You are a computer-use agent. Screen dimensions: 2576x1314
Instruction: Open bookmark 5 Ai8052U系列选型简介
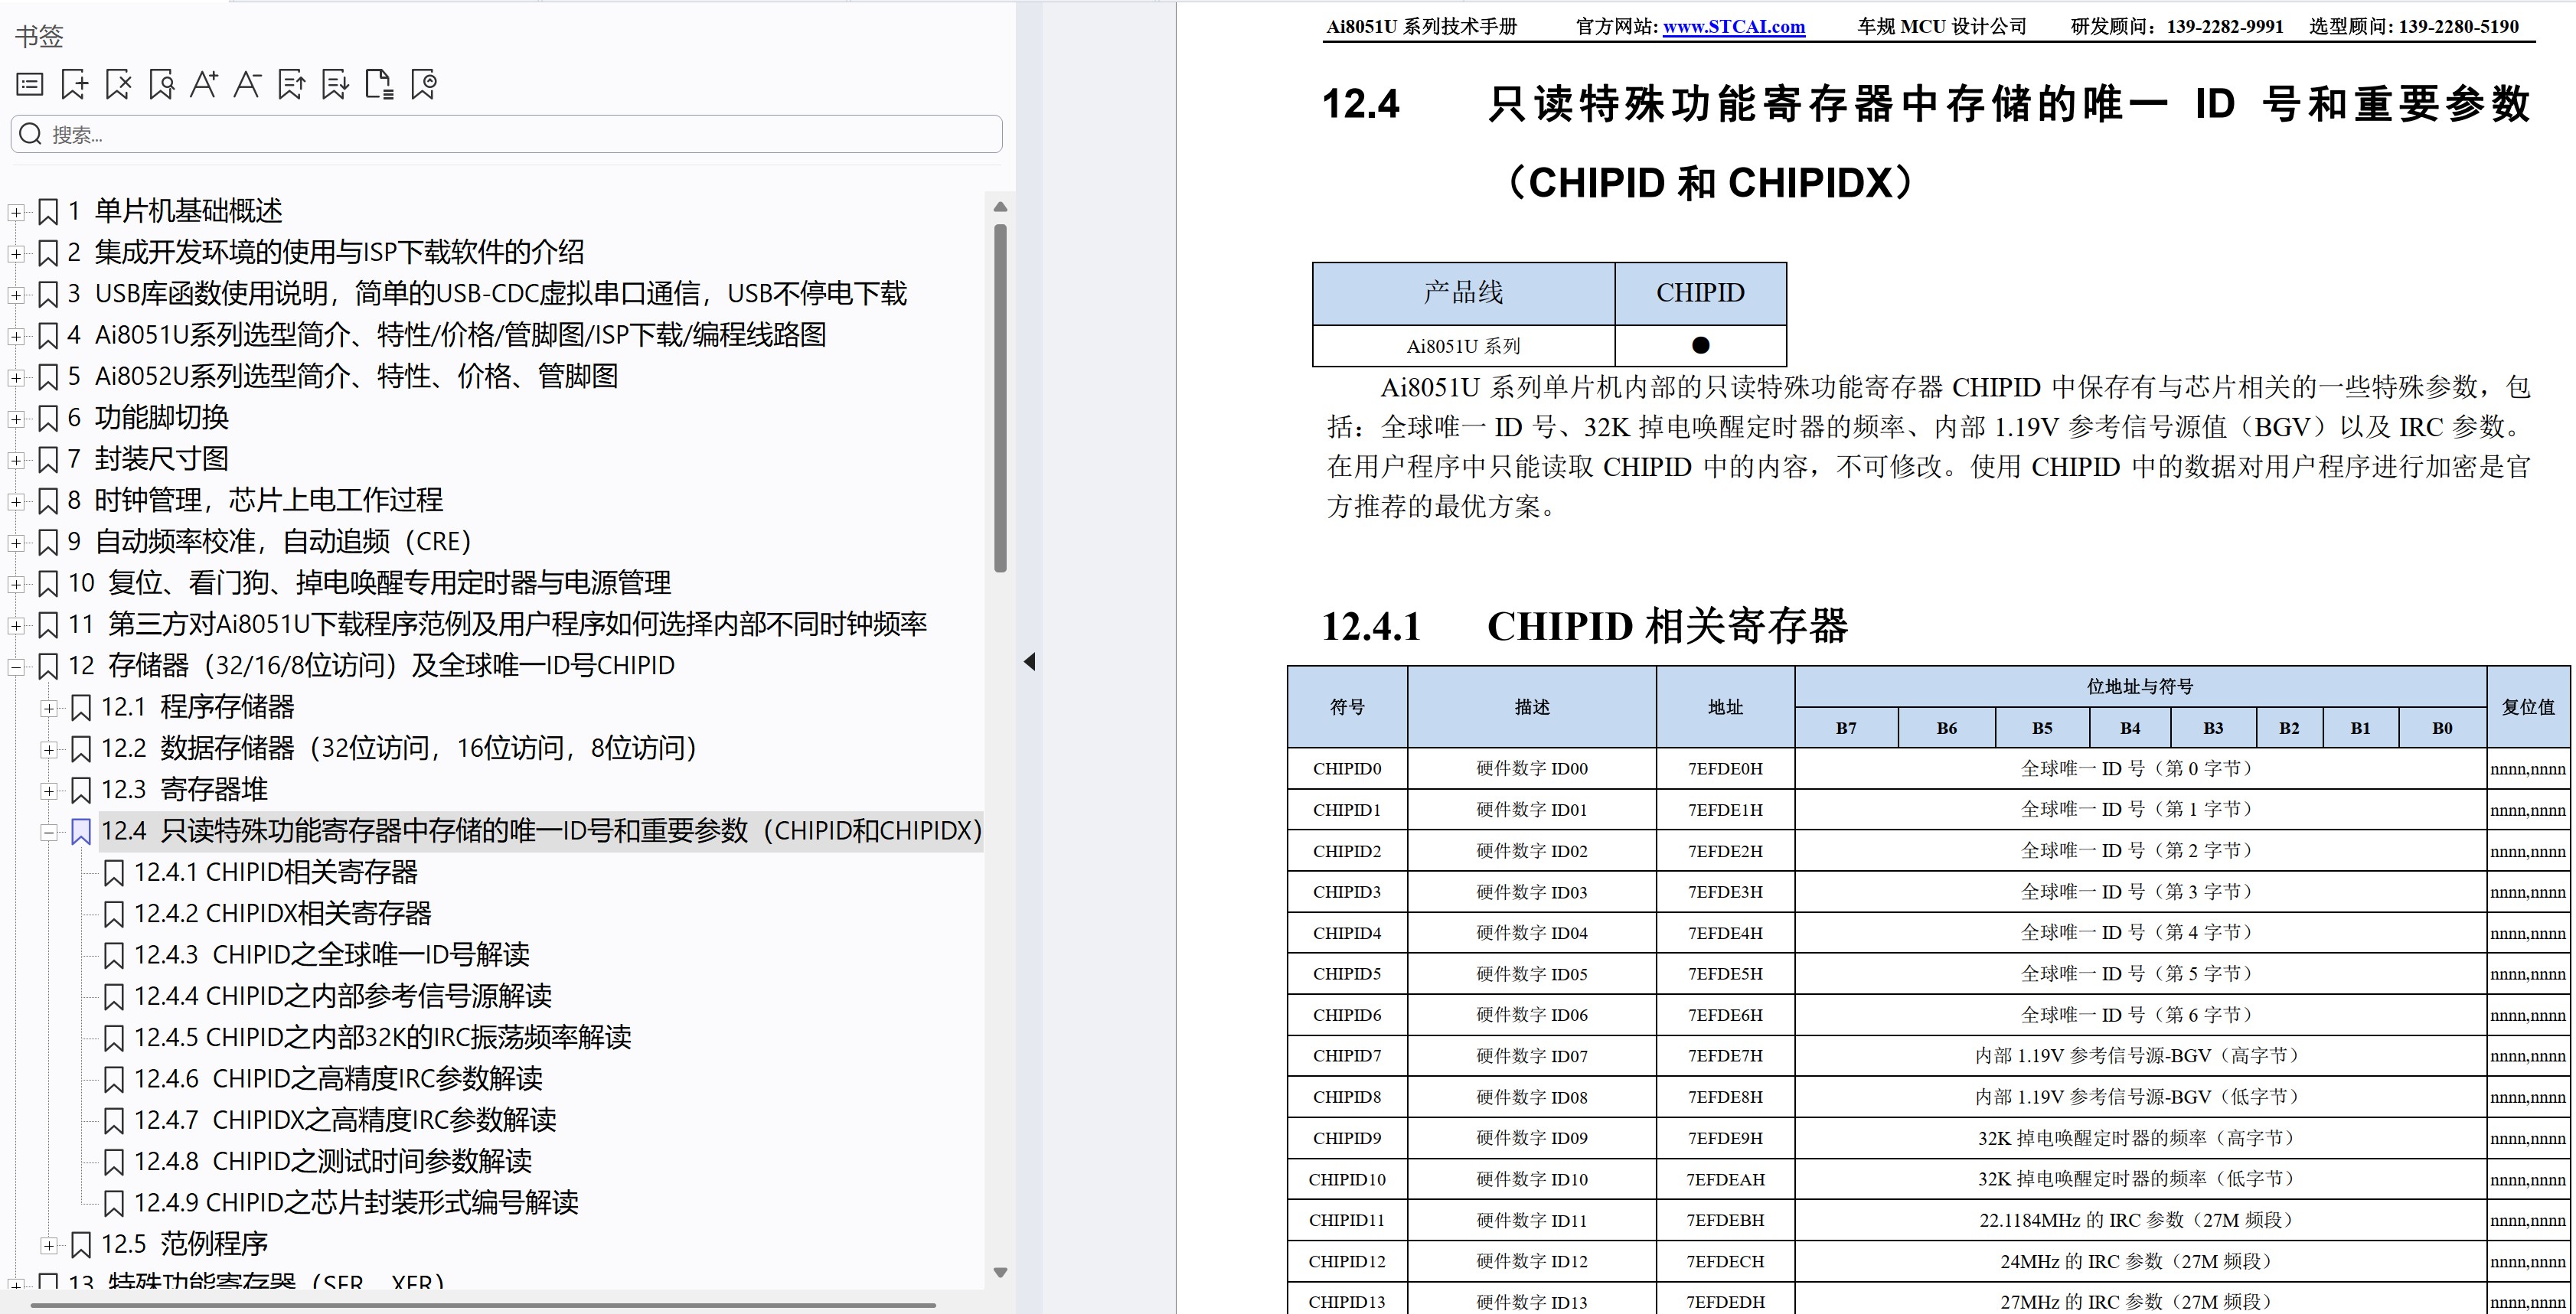click(x=342, y=376)
